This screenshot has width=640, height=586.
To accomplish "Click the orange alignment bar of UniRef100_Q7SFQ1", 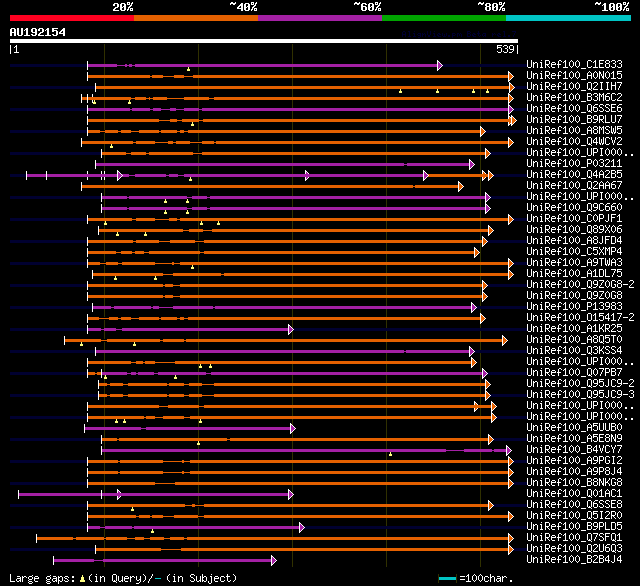I will (x=274, y=539).
